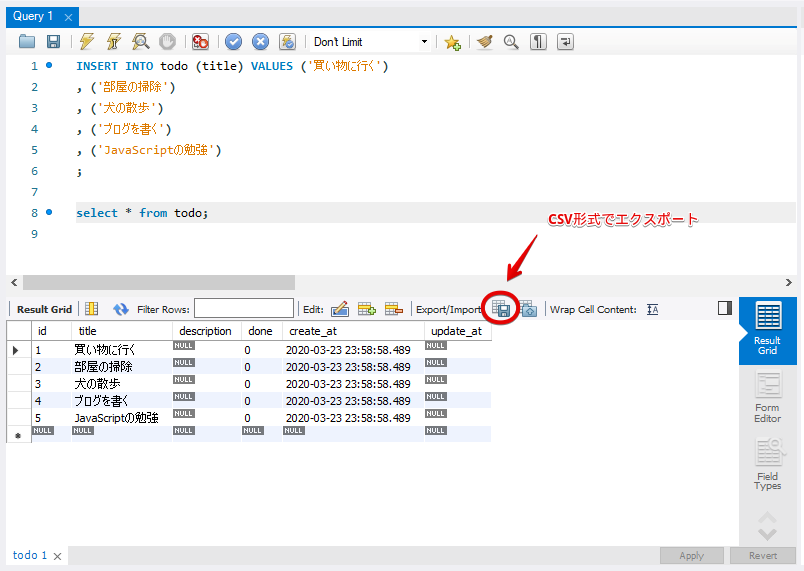Edit current row with the pencil icon
Image resolution: width=804 pixels, height=571 pixels.
(340, 309)
